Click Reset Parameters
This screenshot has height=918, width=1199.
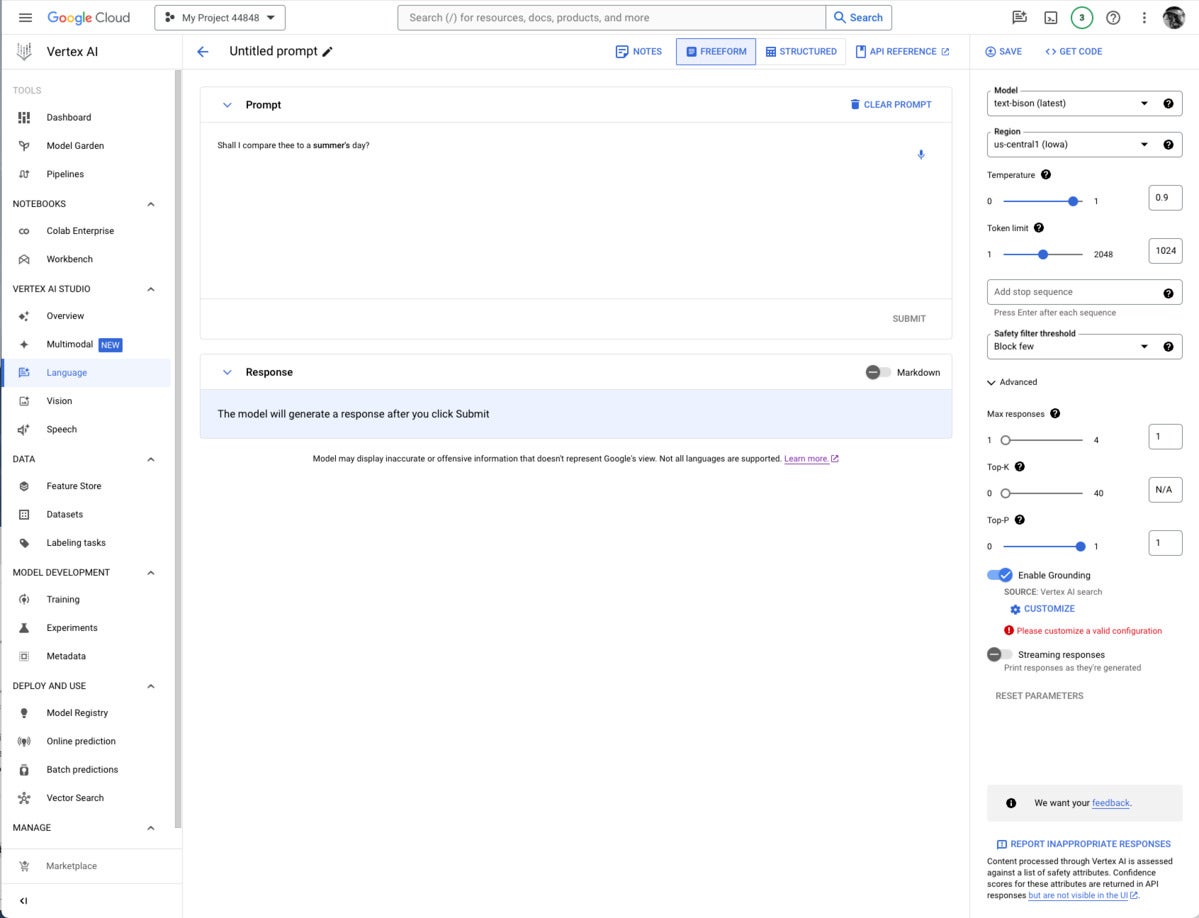click(x=1039, y=696)
